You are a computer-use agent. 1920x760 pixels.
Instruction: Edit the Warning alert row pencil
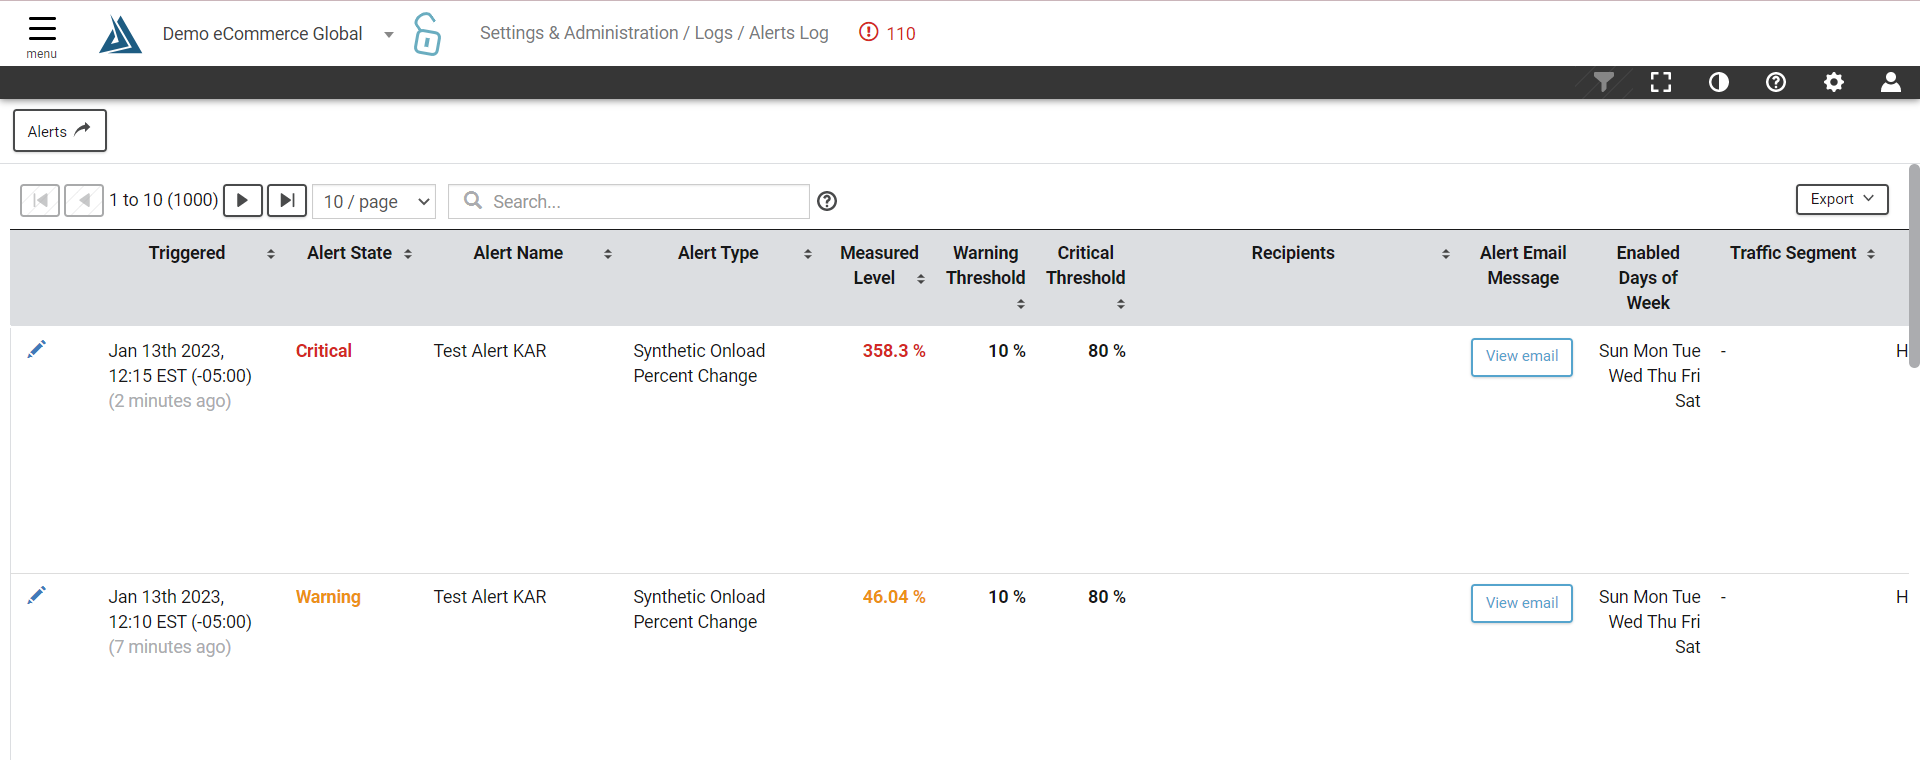(36, 595)
